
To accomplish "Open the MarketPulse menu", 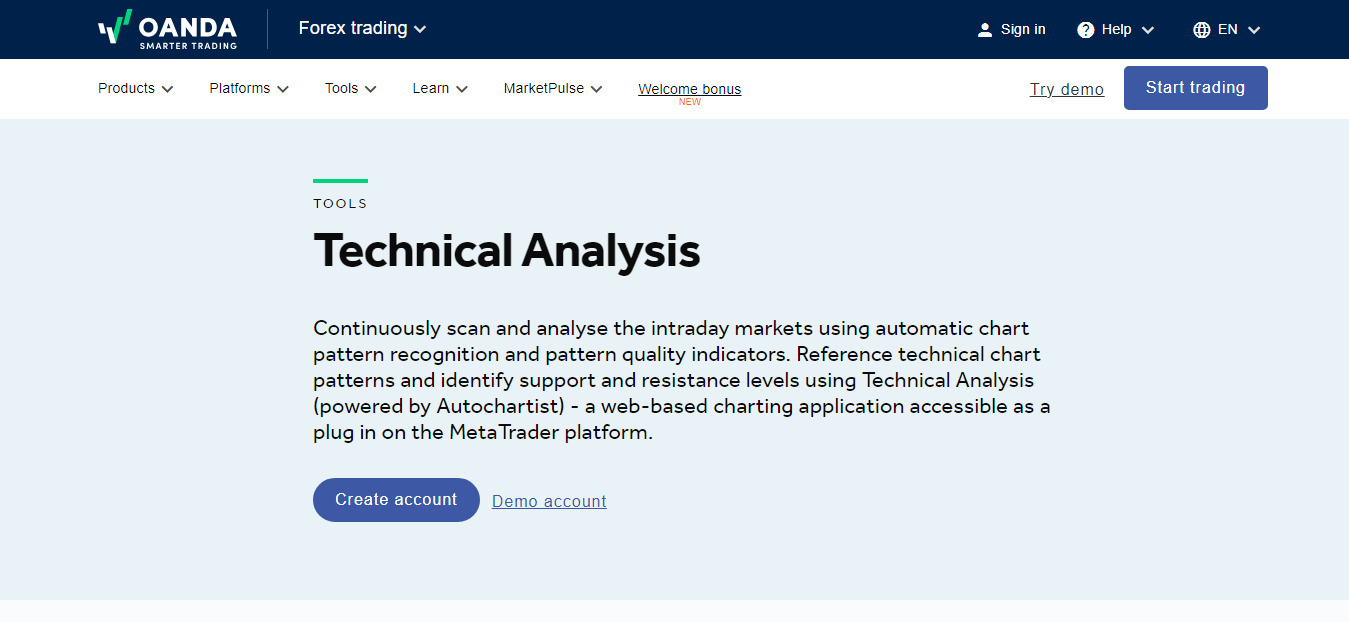I will [553, 88].
